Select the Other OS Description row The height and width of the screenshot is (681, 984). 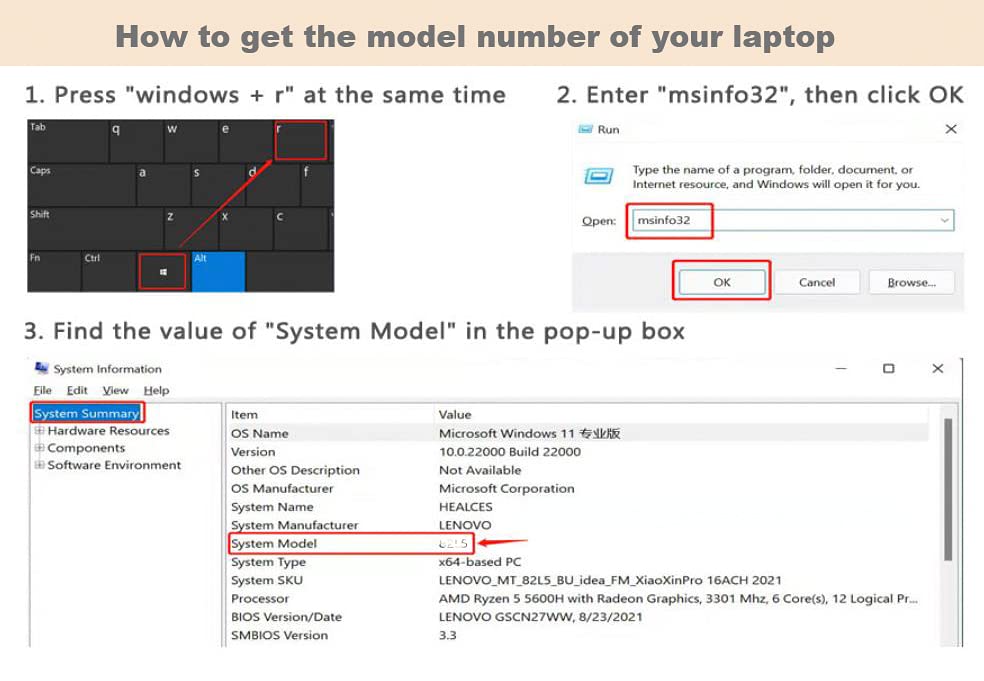pos(577,469)
